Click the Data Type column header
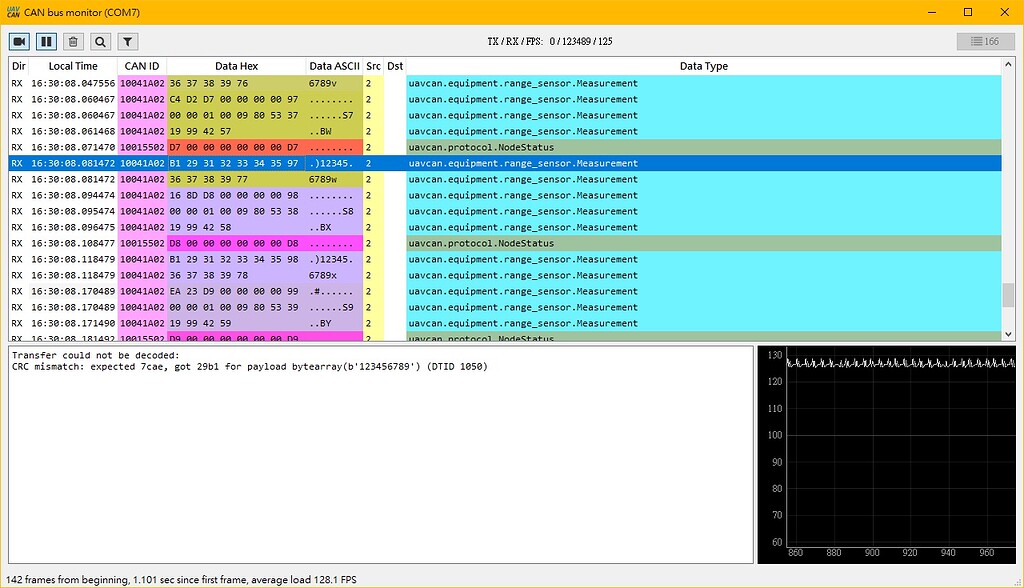The height and width of the screenshot is (588, 1024). [703, 66]
